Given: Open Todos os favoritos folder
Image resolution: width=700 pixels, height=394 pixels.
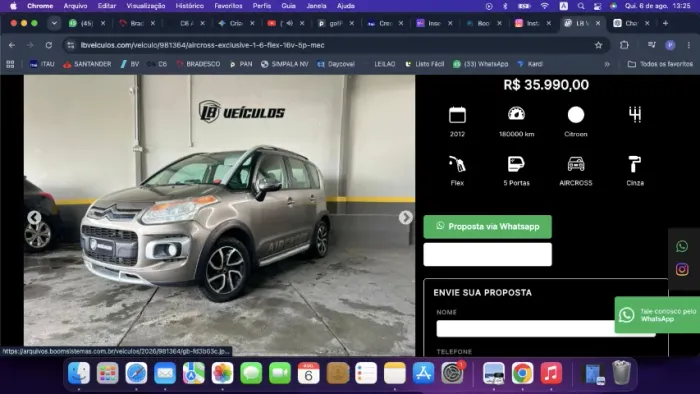Looking at the screenshot, I should [x=660, y=64].
